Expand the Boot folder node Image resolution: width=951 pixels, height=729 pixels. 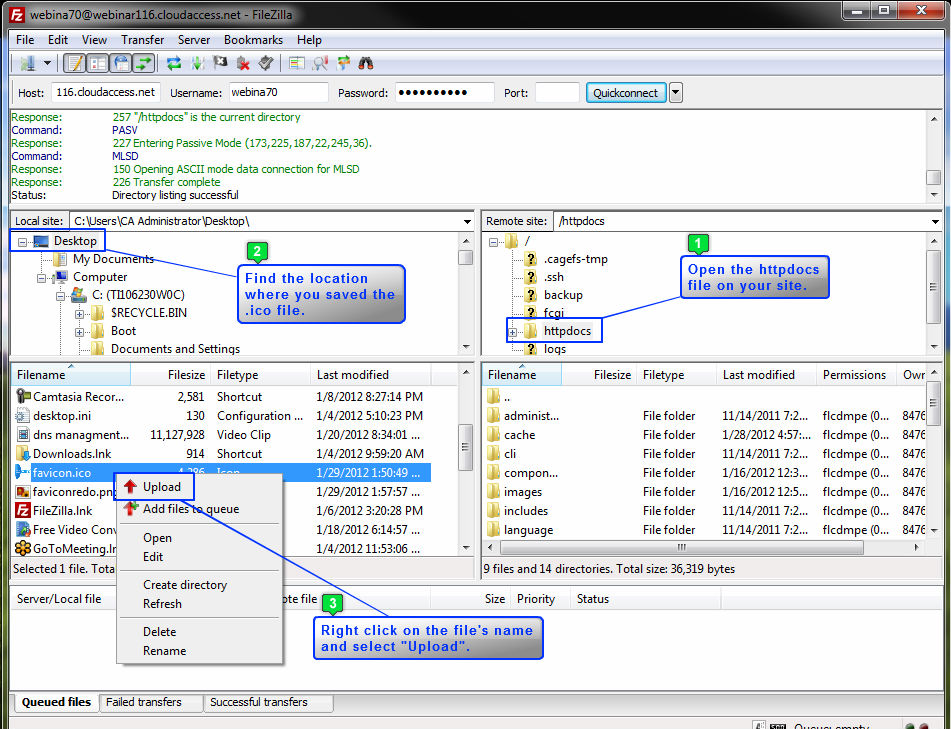[x=79, y=332]
